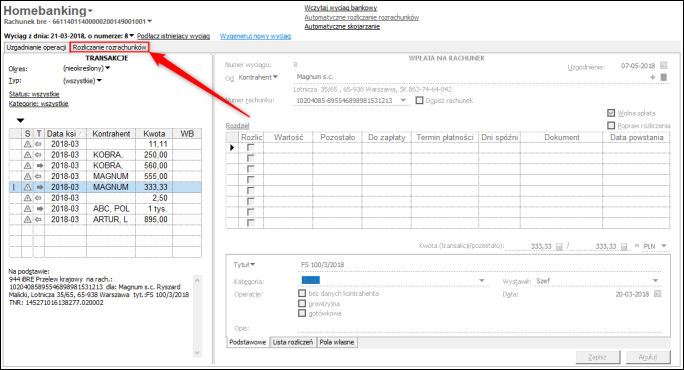The width and height of the screenshot is (684, 370).
Task: Tick second Rozlicz checkbox in settlement grid
Action: (x=250, y=158)
